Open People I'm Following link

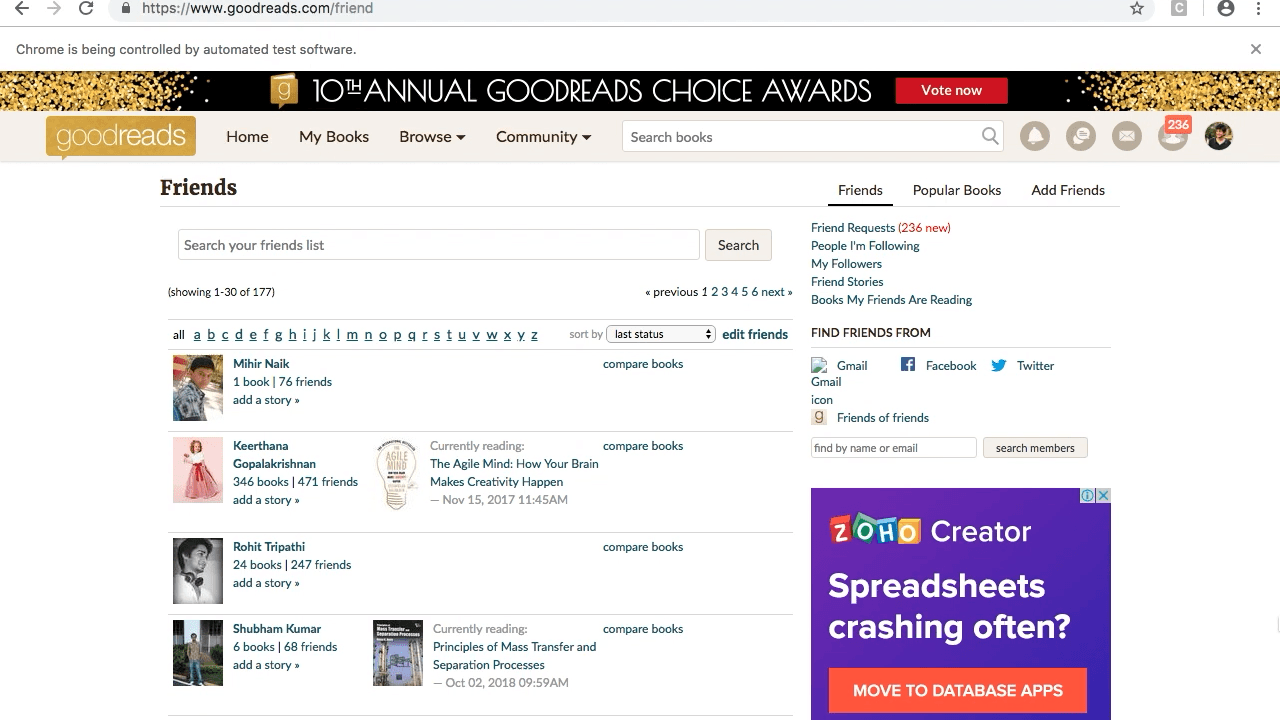click(x=865, y=246)
